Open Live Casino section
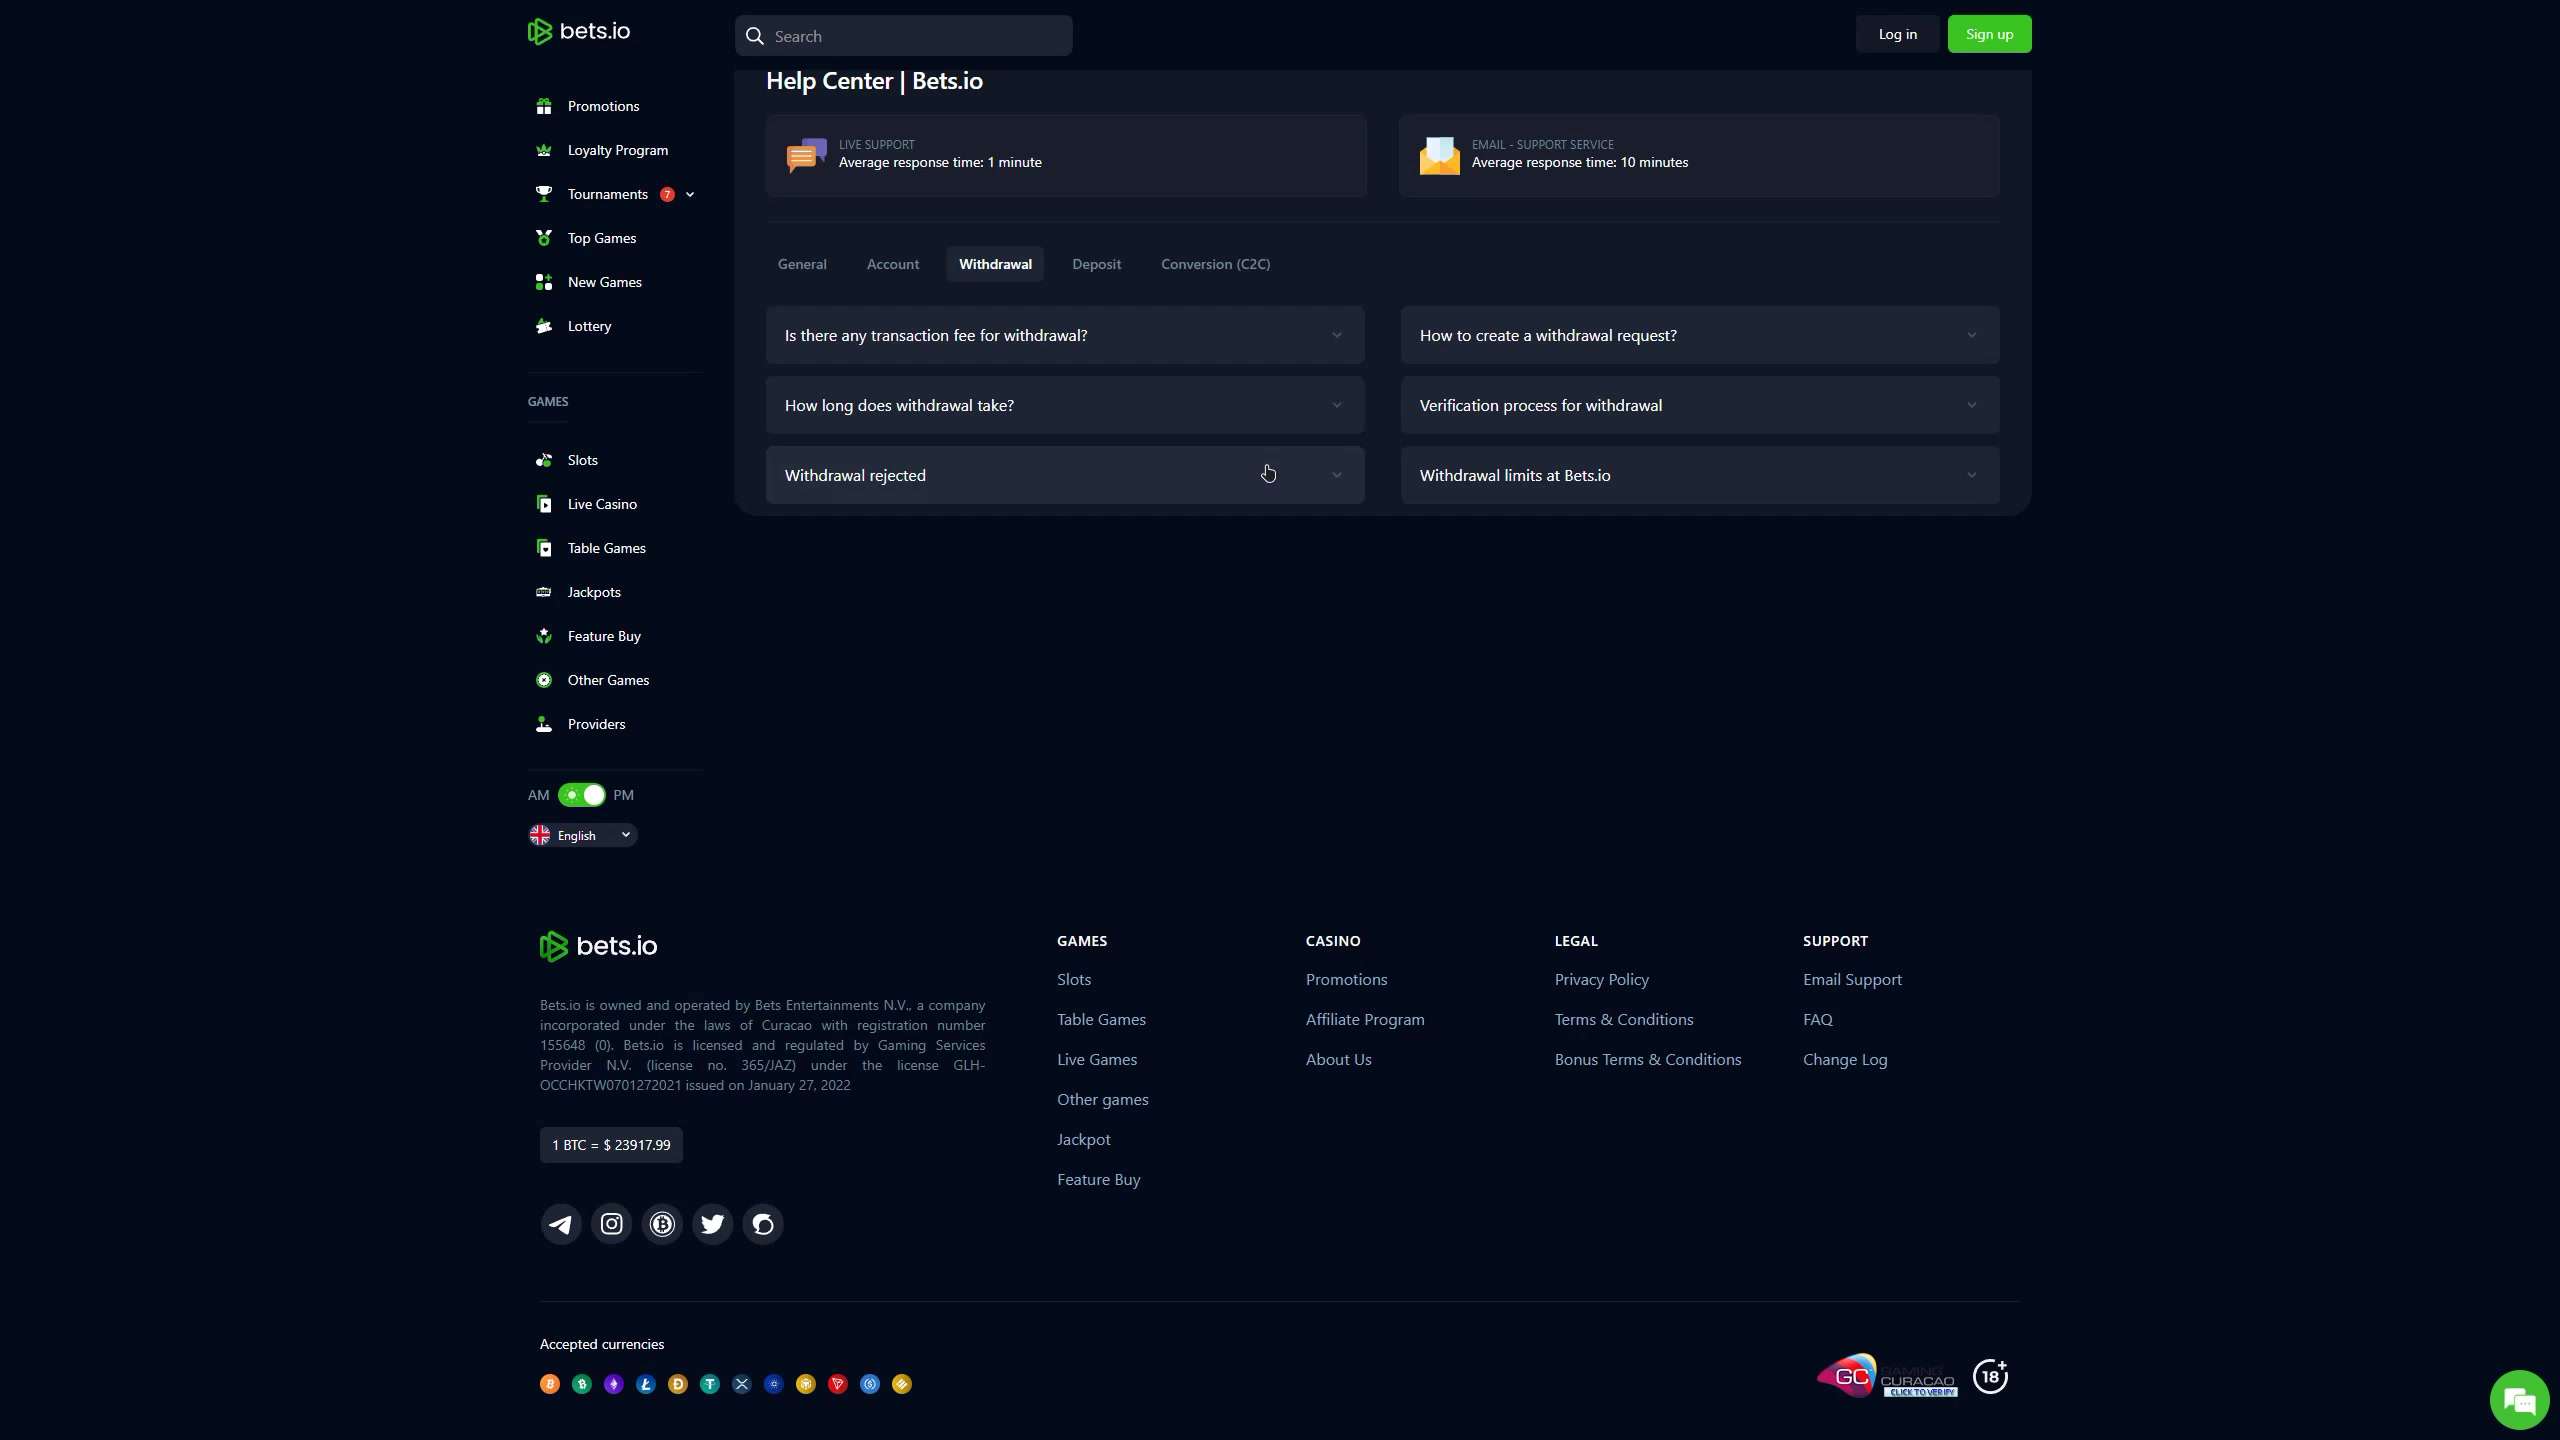The image size is (2560, 1440). click(601, 504)
